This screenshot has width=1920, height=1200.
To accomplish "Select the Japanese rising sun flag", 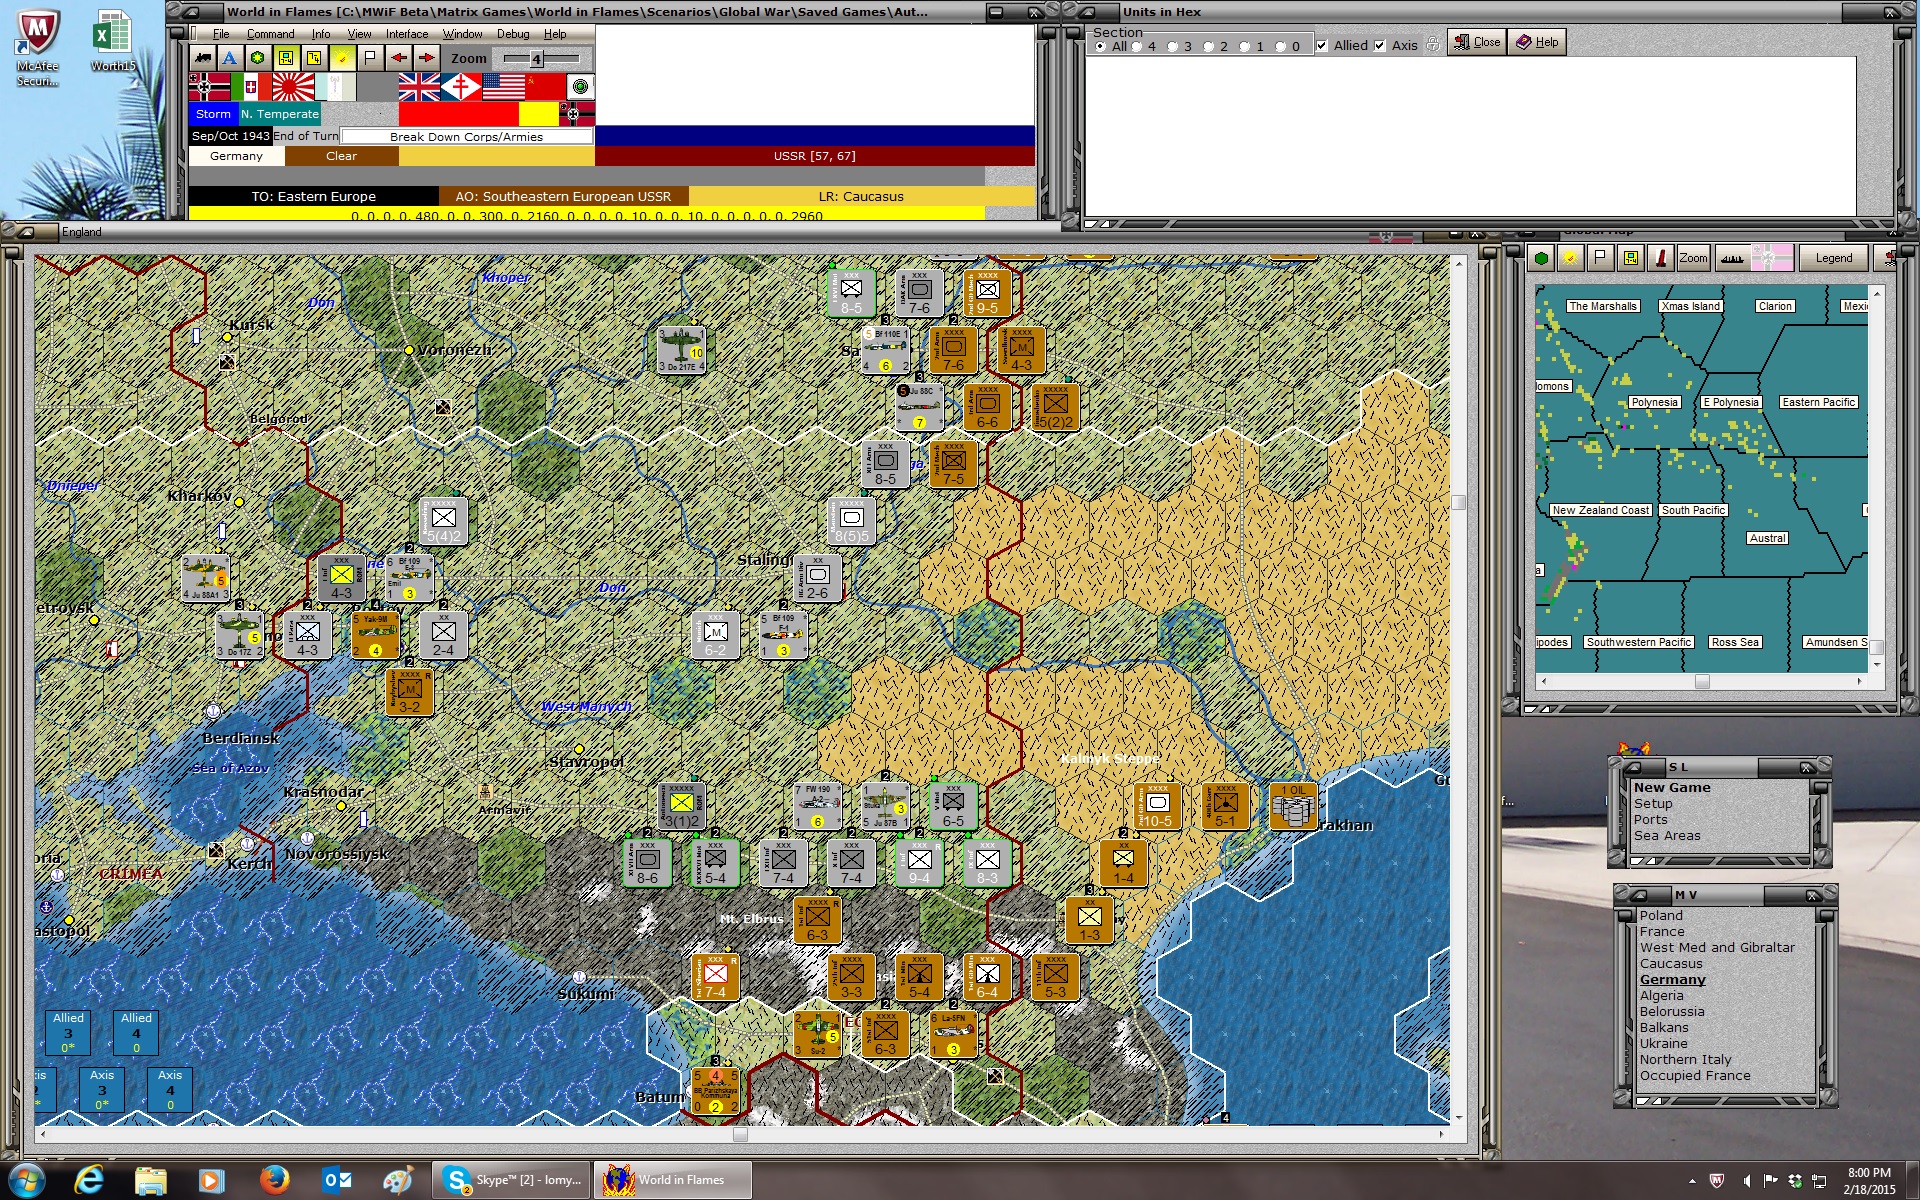I will click(x=293, y=87).
